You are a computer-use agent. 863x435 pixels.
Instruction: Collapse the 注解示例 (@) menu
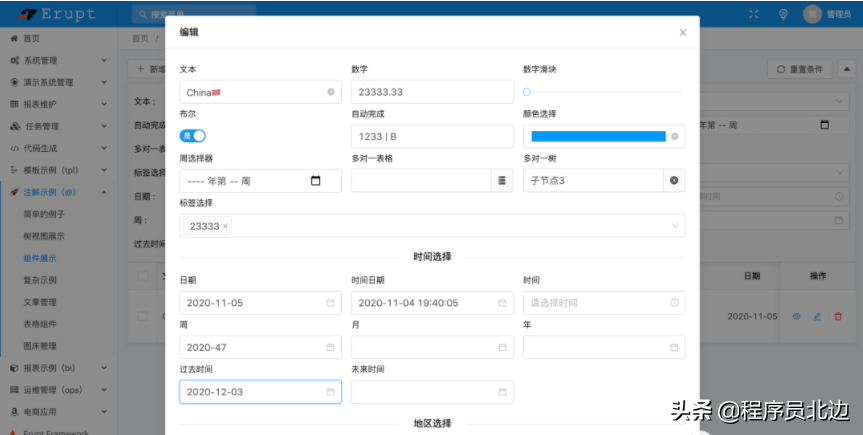(x=58, y=192)
